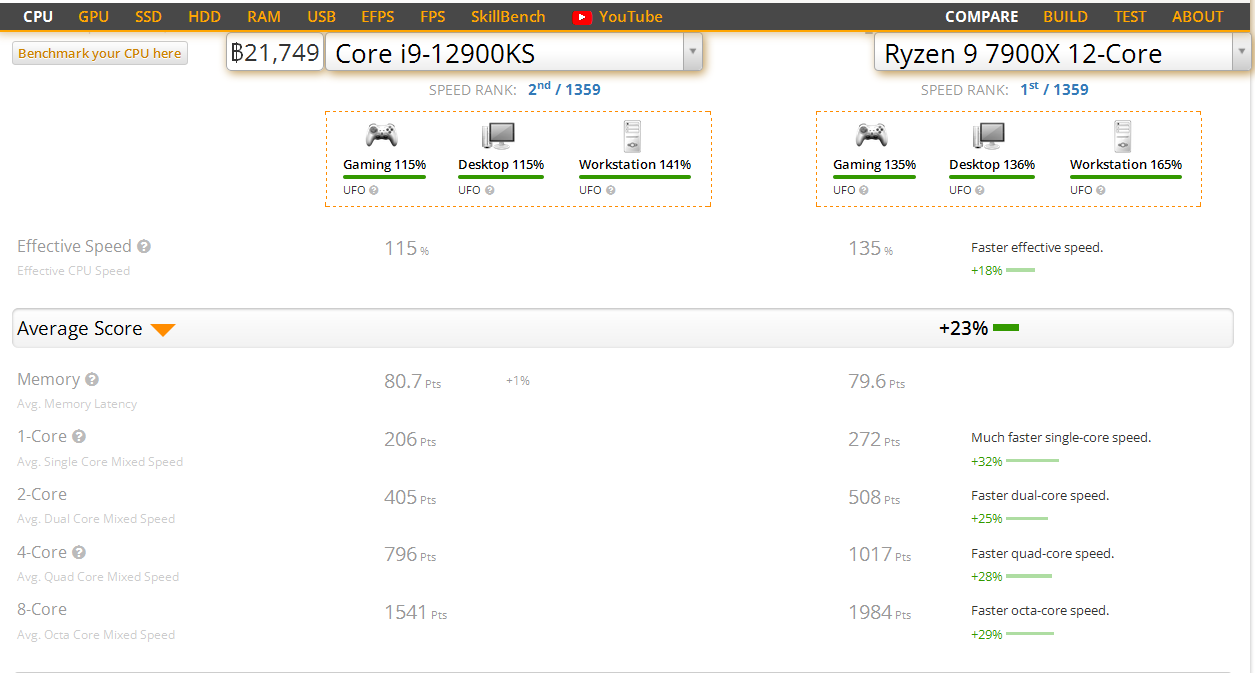
Task: Open the RAM tab
Action: [264, 16]
